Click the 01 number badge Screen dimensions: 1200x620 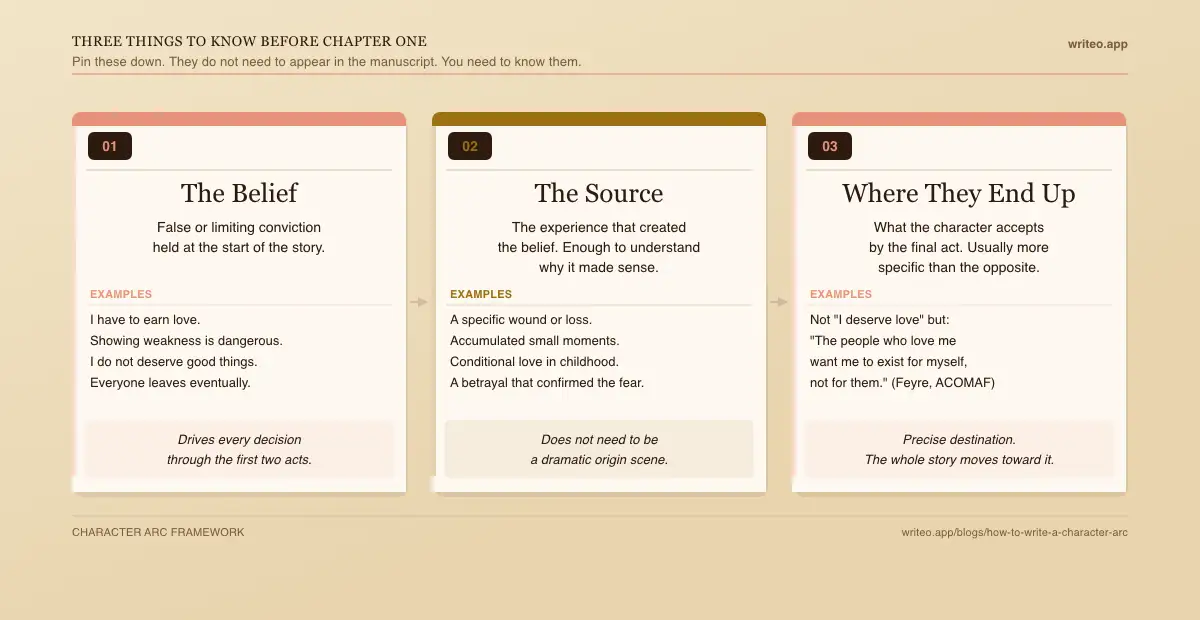[110, 146]
